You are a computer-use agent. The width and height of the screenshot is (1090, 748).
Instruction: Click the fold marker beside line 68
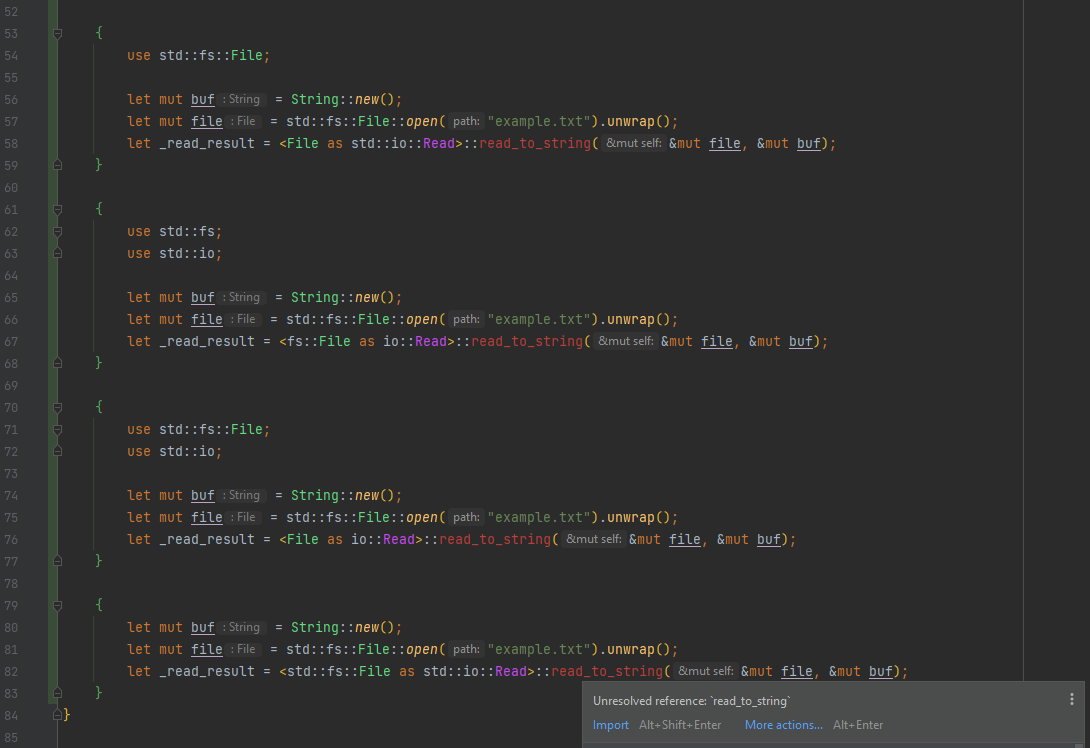pos(57,363)
